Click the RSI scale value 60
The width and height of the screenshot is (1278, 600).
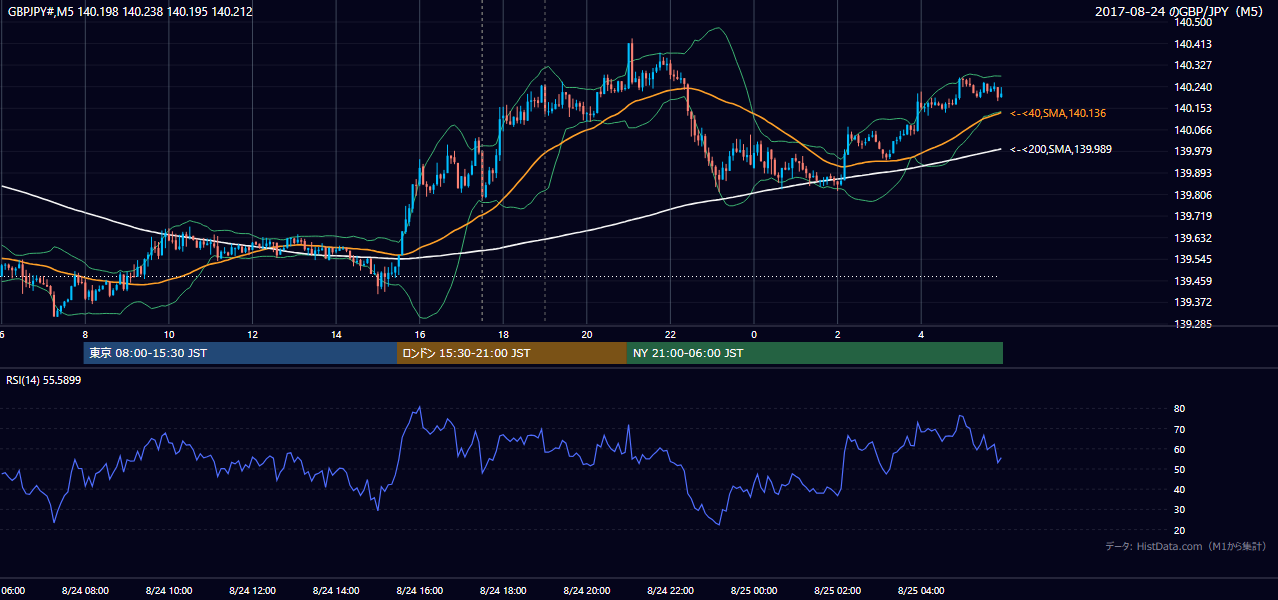[x=1180, y=449]
